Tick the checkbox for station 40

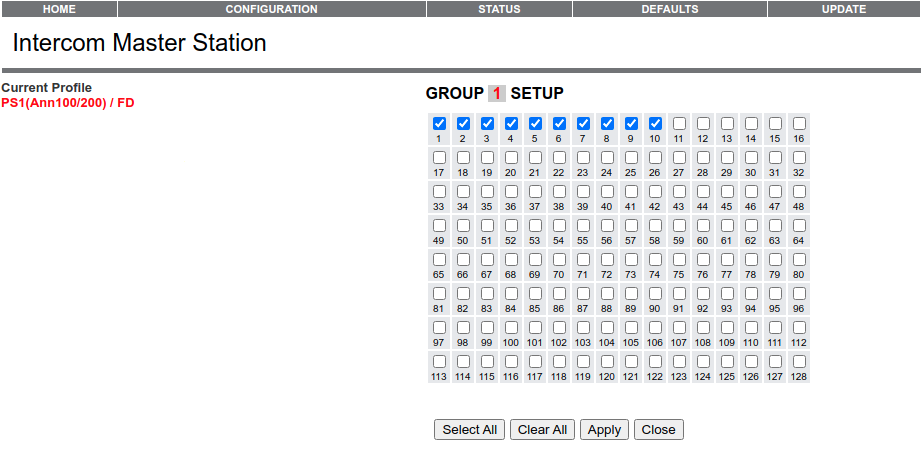[x=607, y=192]
